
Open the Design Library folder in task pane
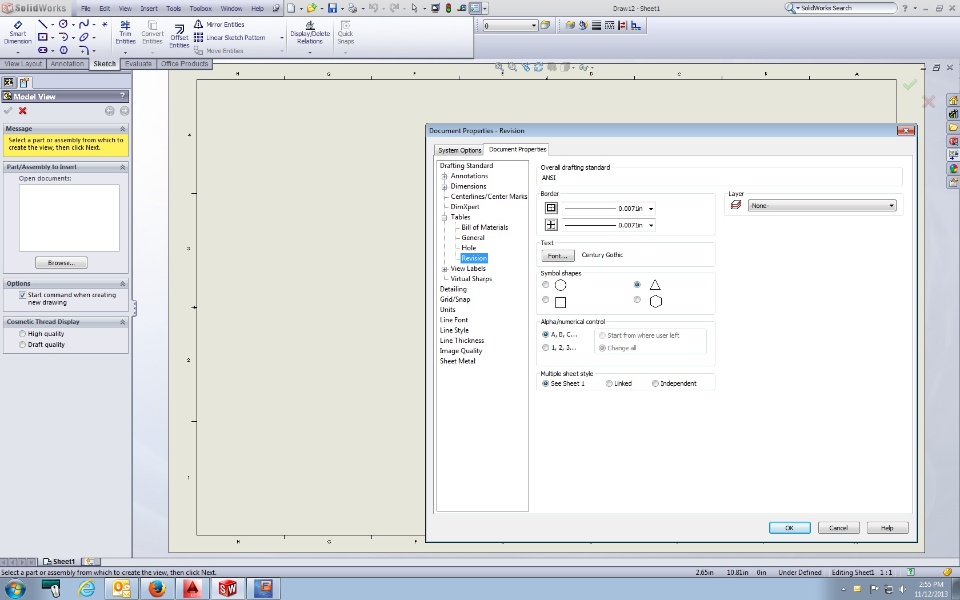[953, 127]
